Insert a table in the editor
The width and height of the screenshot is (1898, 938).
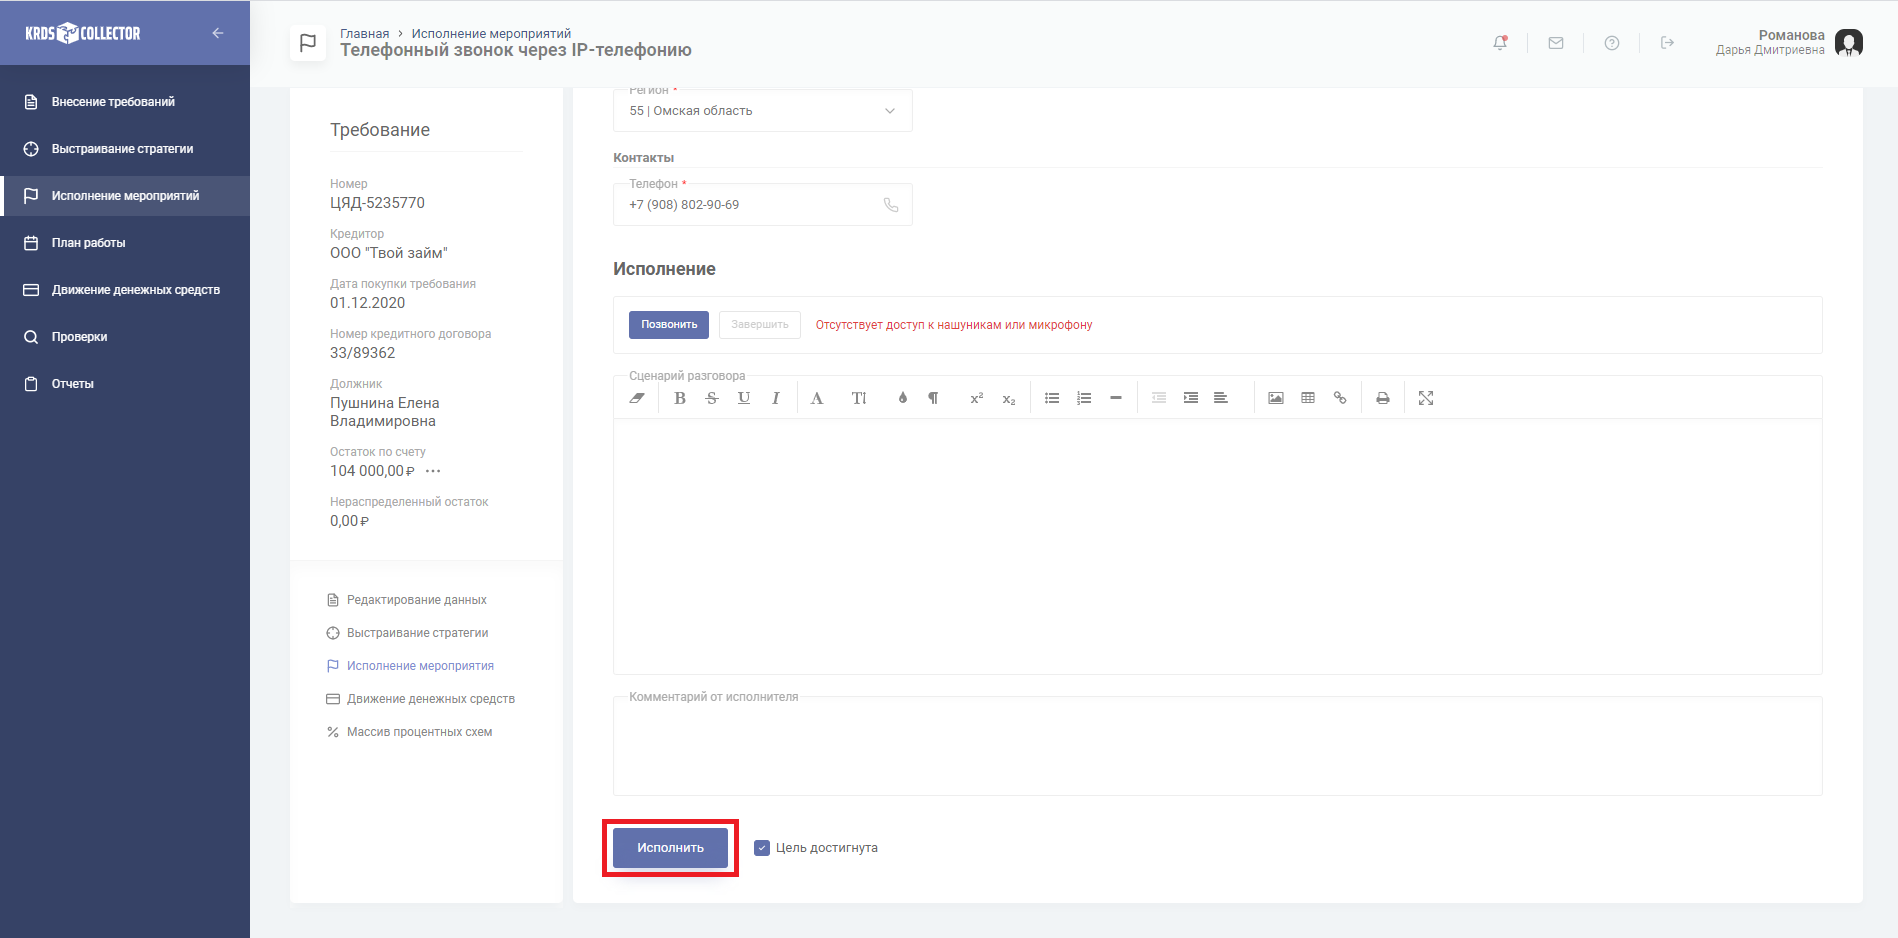click(x=1308, y=398)
